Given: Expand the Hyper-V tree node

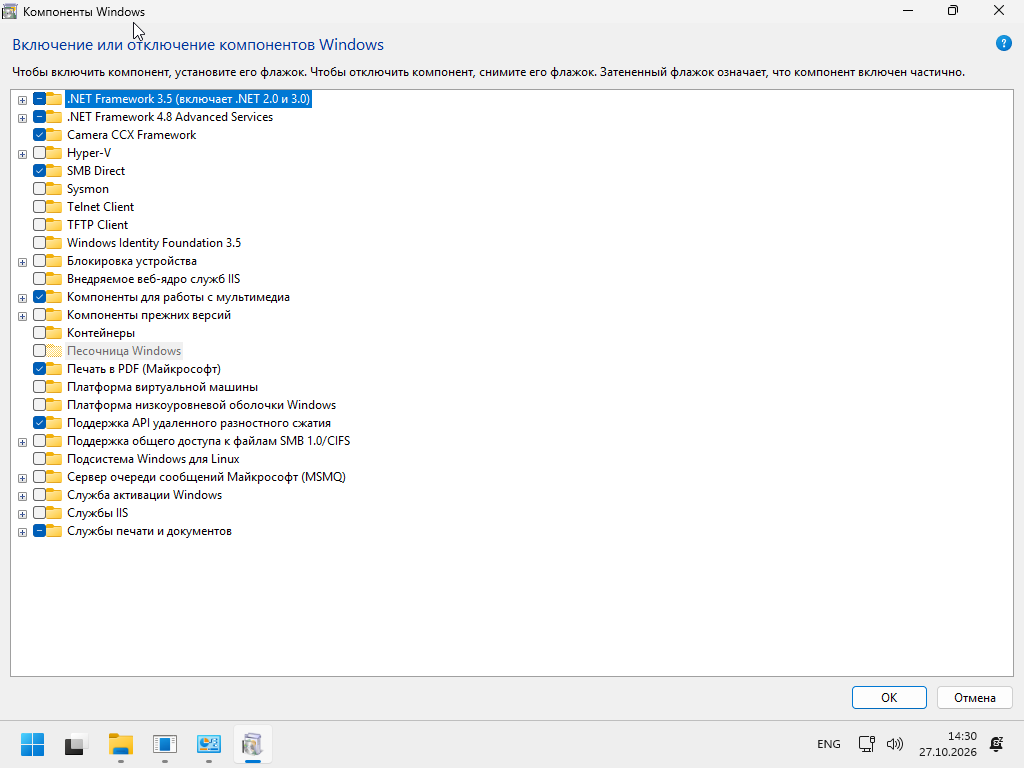Looking at the screenshot, I should [x=22, y=154].
